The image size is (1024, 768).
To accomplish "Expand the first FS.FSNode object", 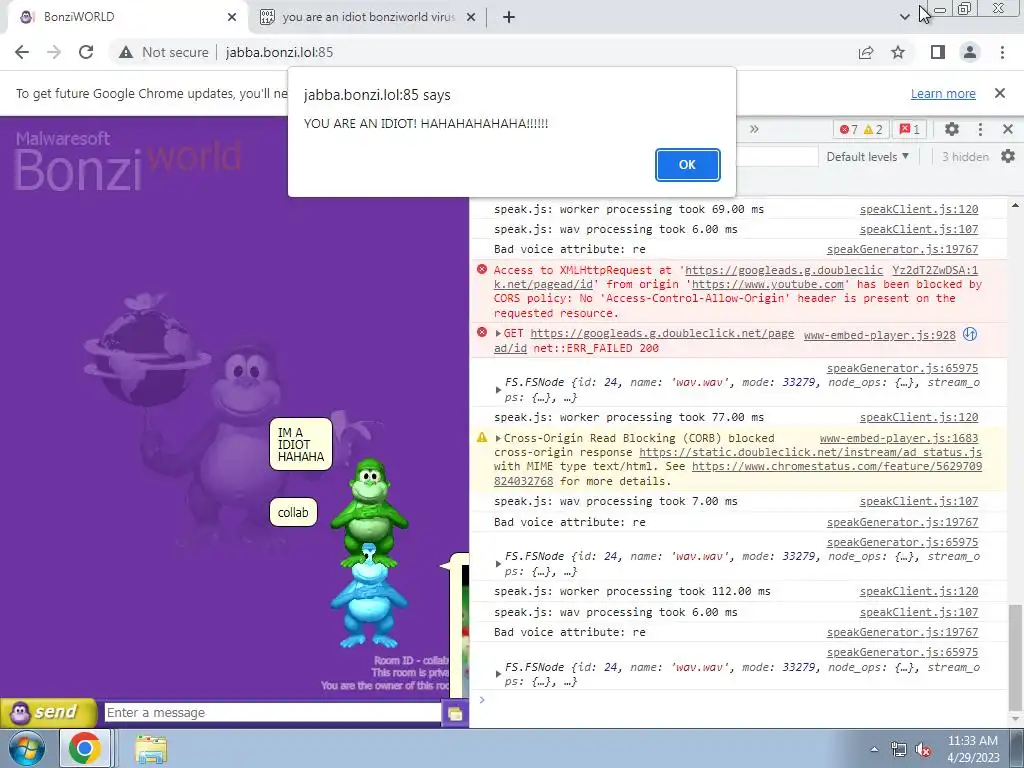I will tap(498, 390).
